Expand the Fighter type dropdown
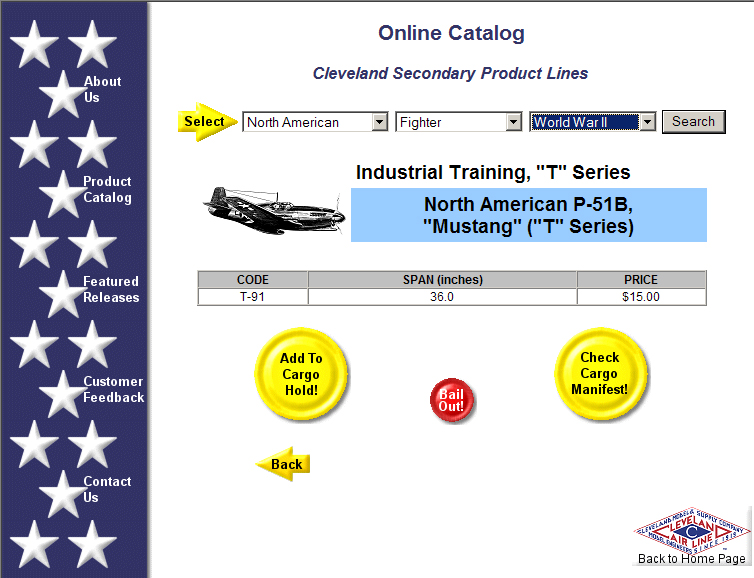 tap(459, 122)
